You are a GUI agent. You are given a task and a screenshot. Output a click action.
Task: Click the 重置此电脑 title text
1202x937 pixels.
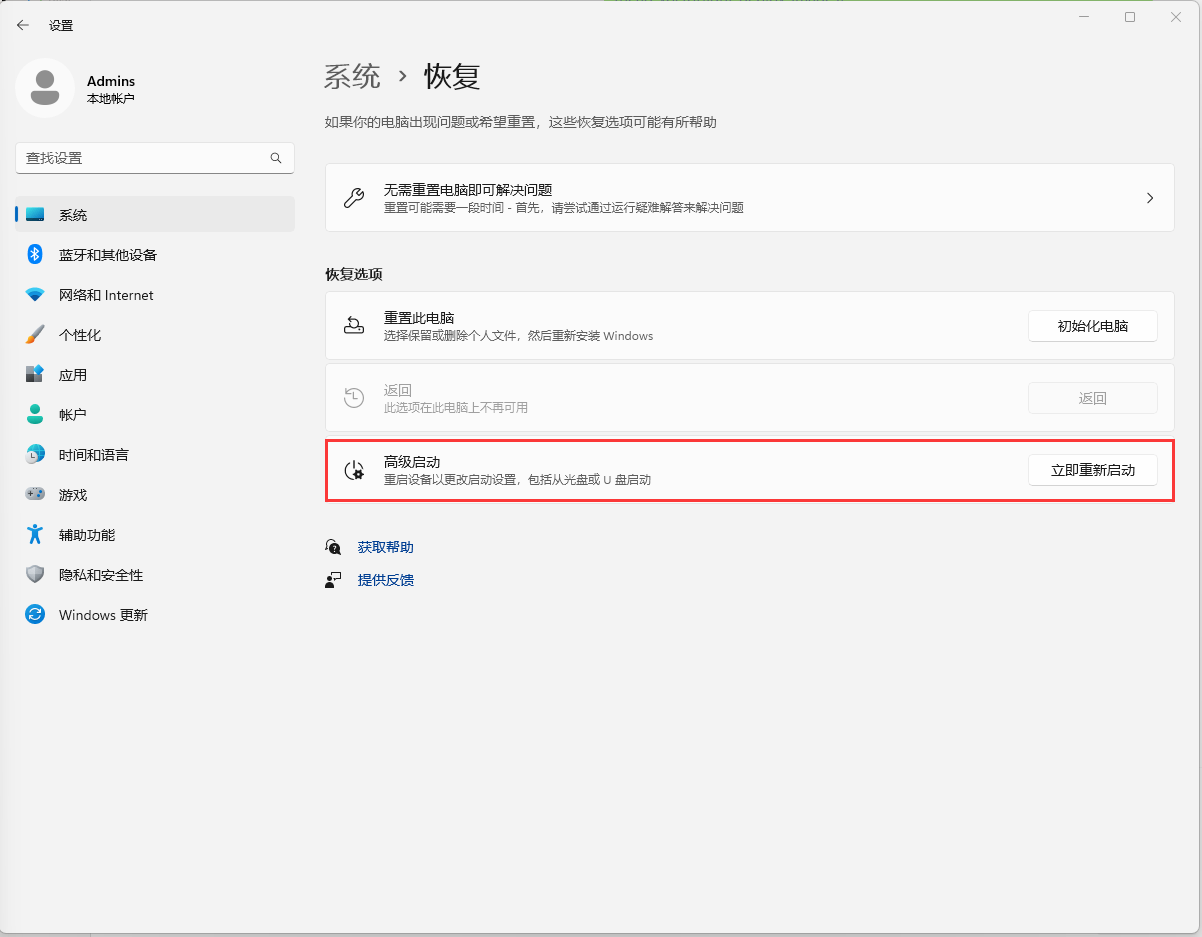tap(419, 318)
